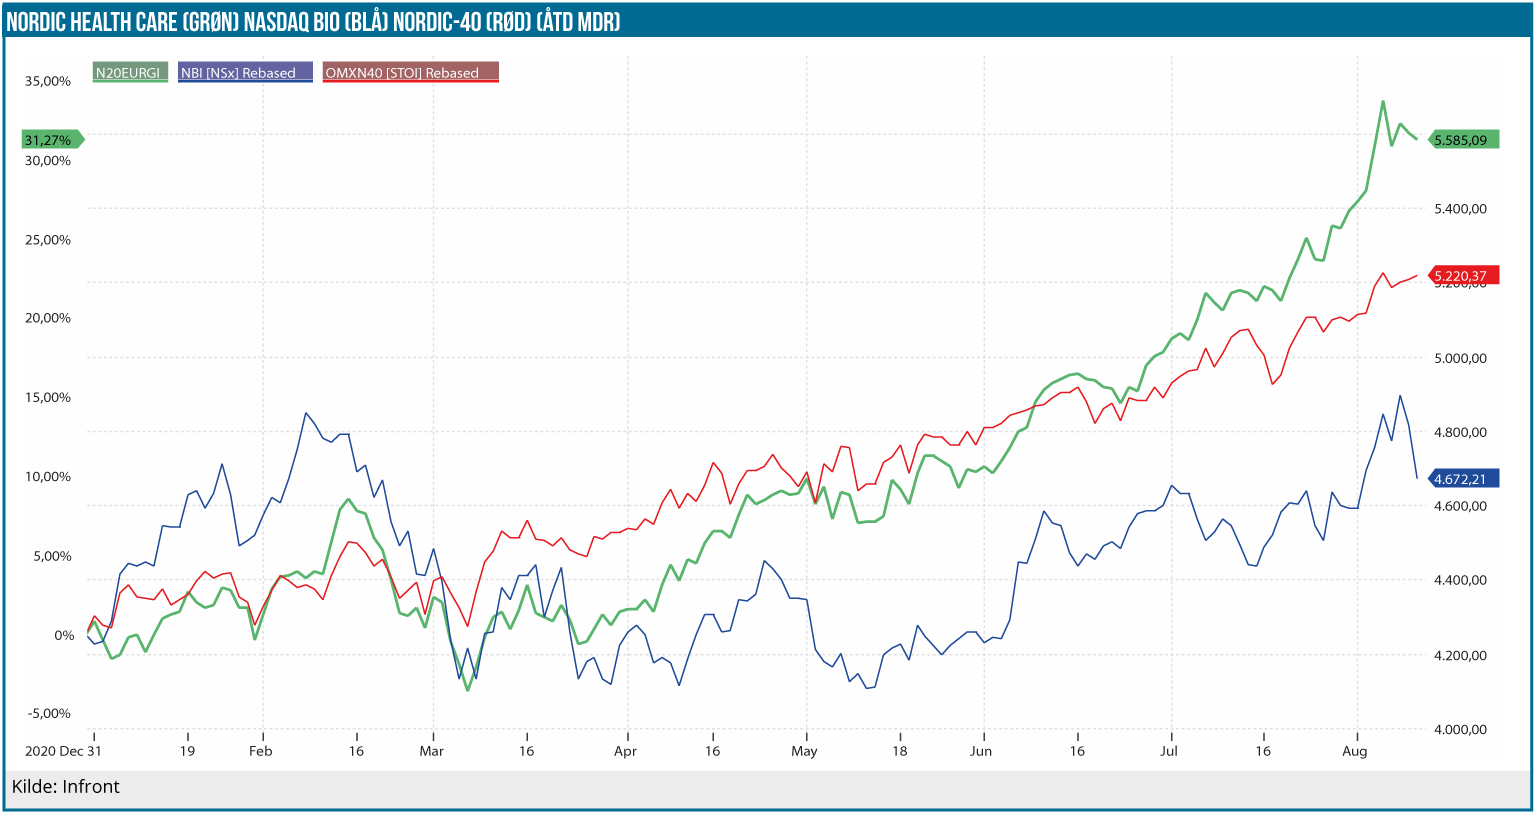Click the -5,00% label on left axis
Viewport: 1536px width, 813px height.
point(48,714)
